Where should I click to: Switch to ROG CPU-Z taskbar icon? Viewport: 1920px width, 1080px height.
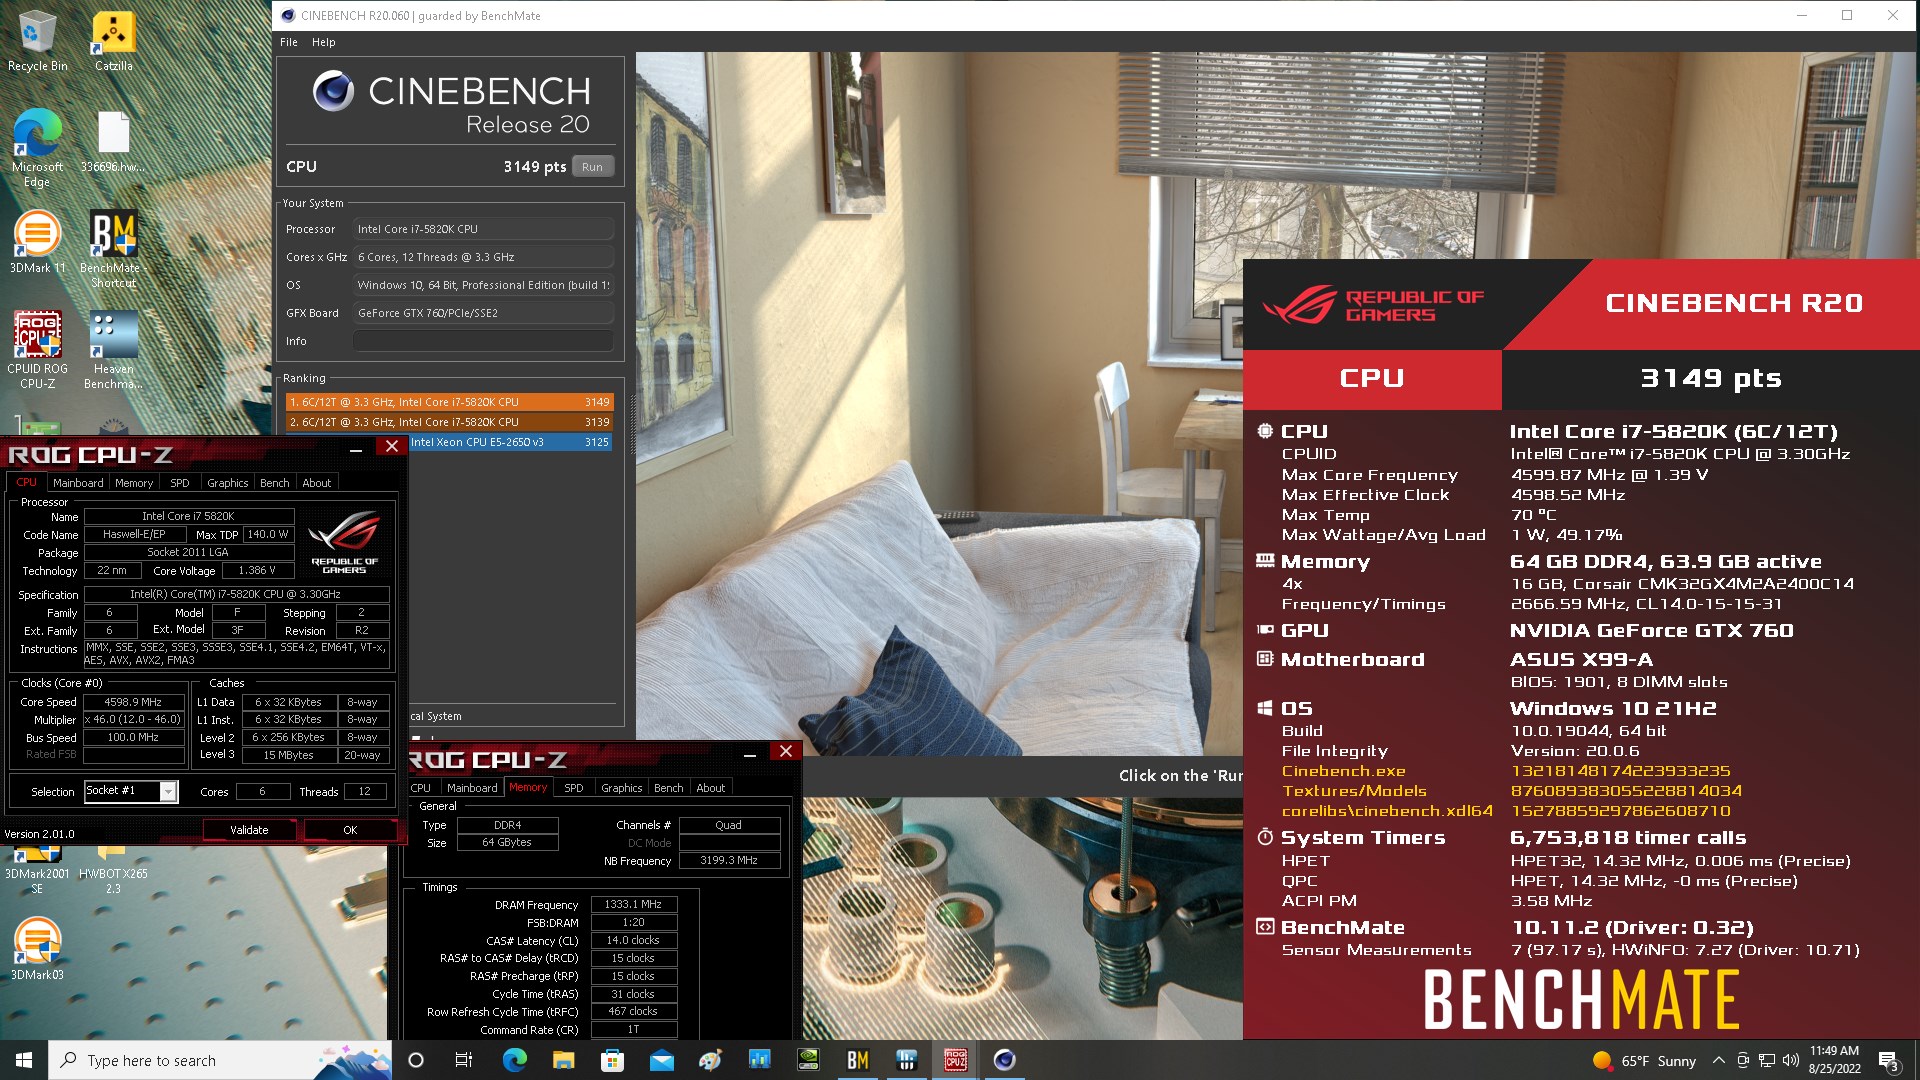point(955,1060)
